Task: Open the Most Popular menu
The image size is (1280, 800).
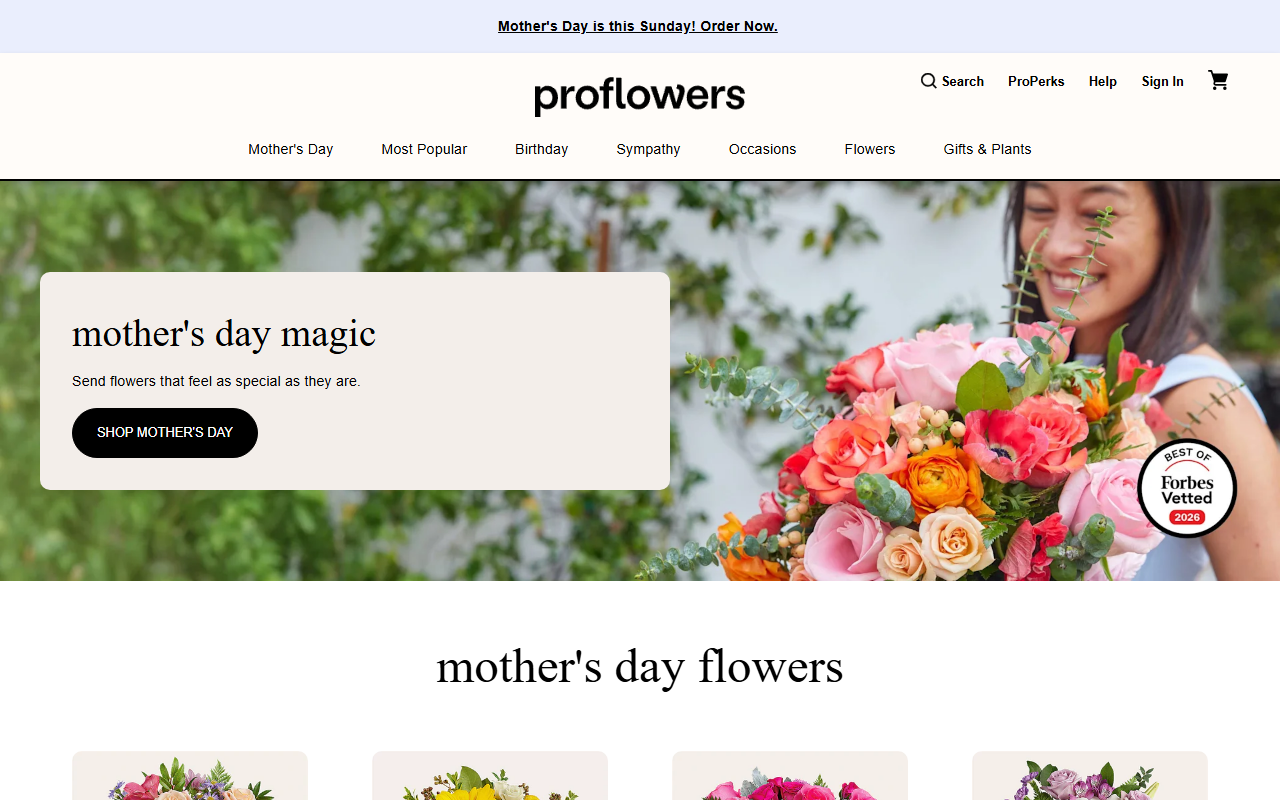Action: click(424, 149)
